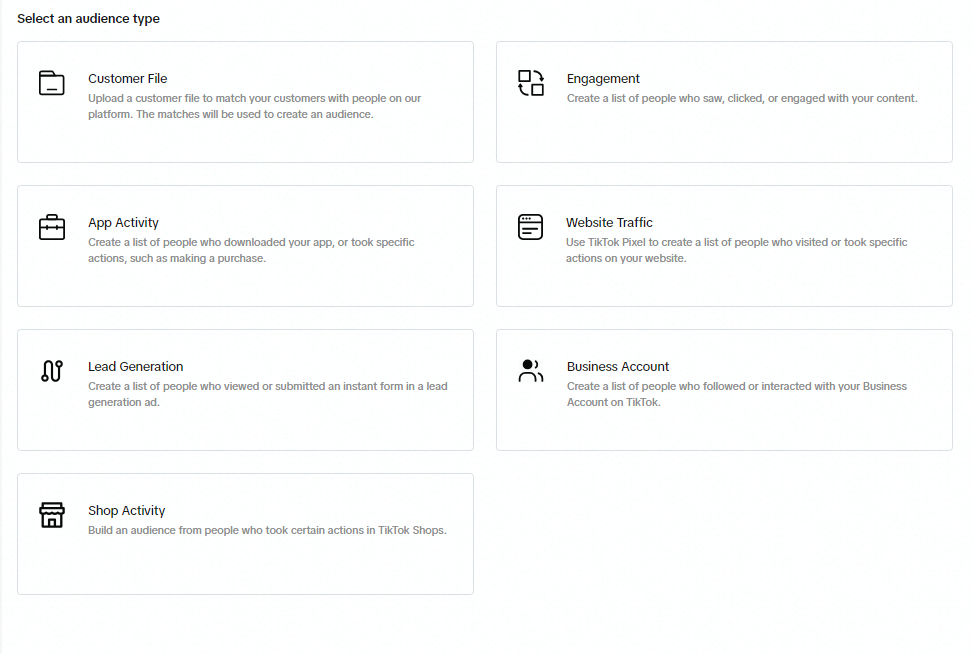
Task: Click the Engagement arrows icon
Action: 531,83
